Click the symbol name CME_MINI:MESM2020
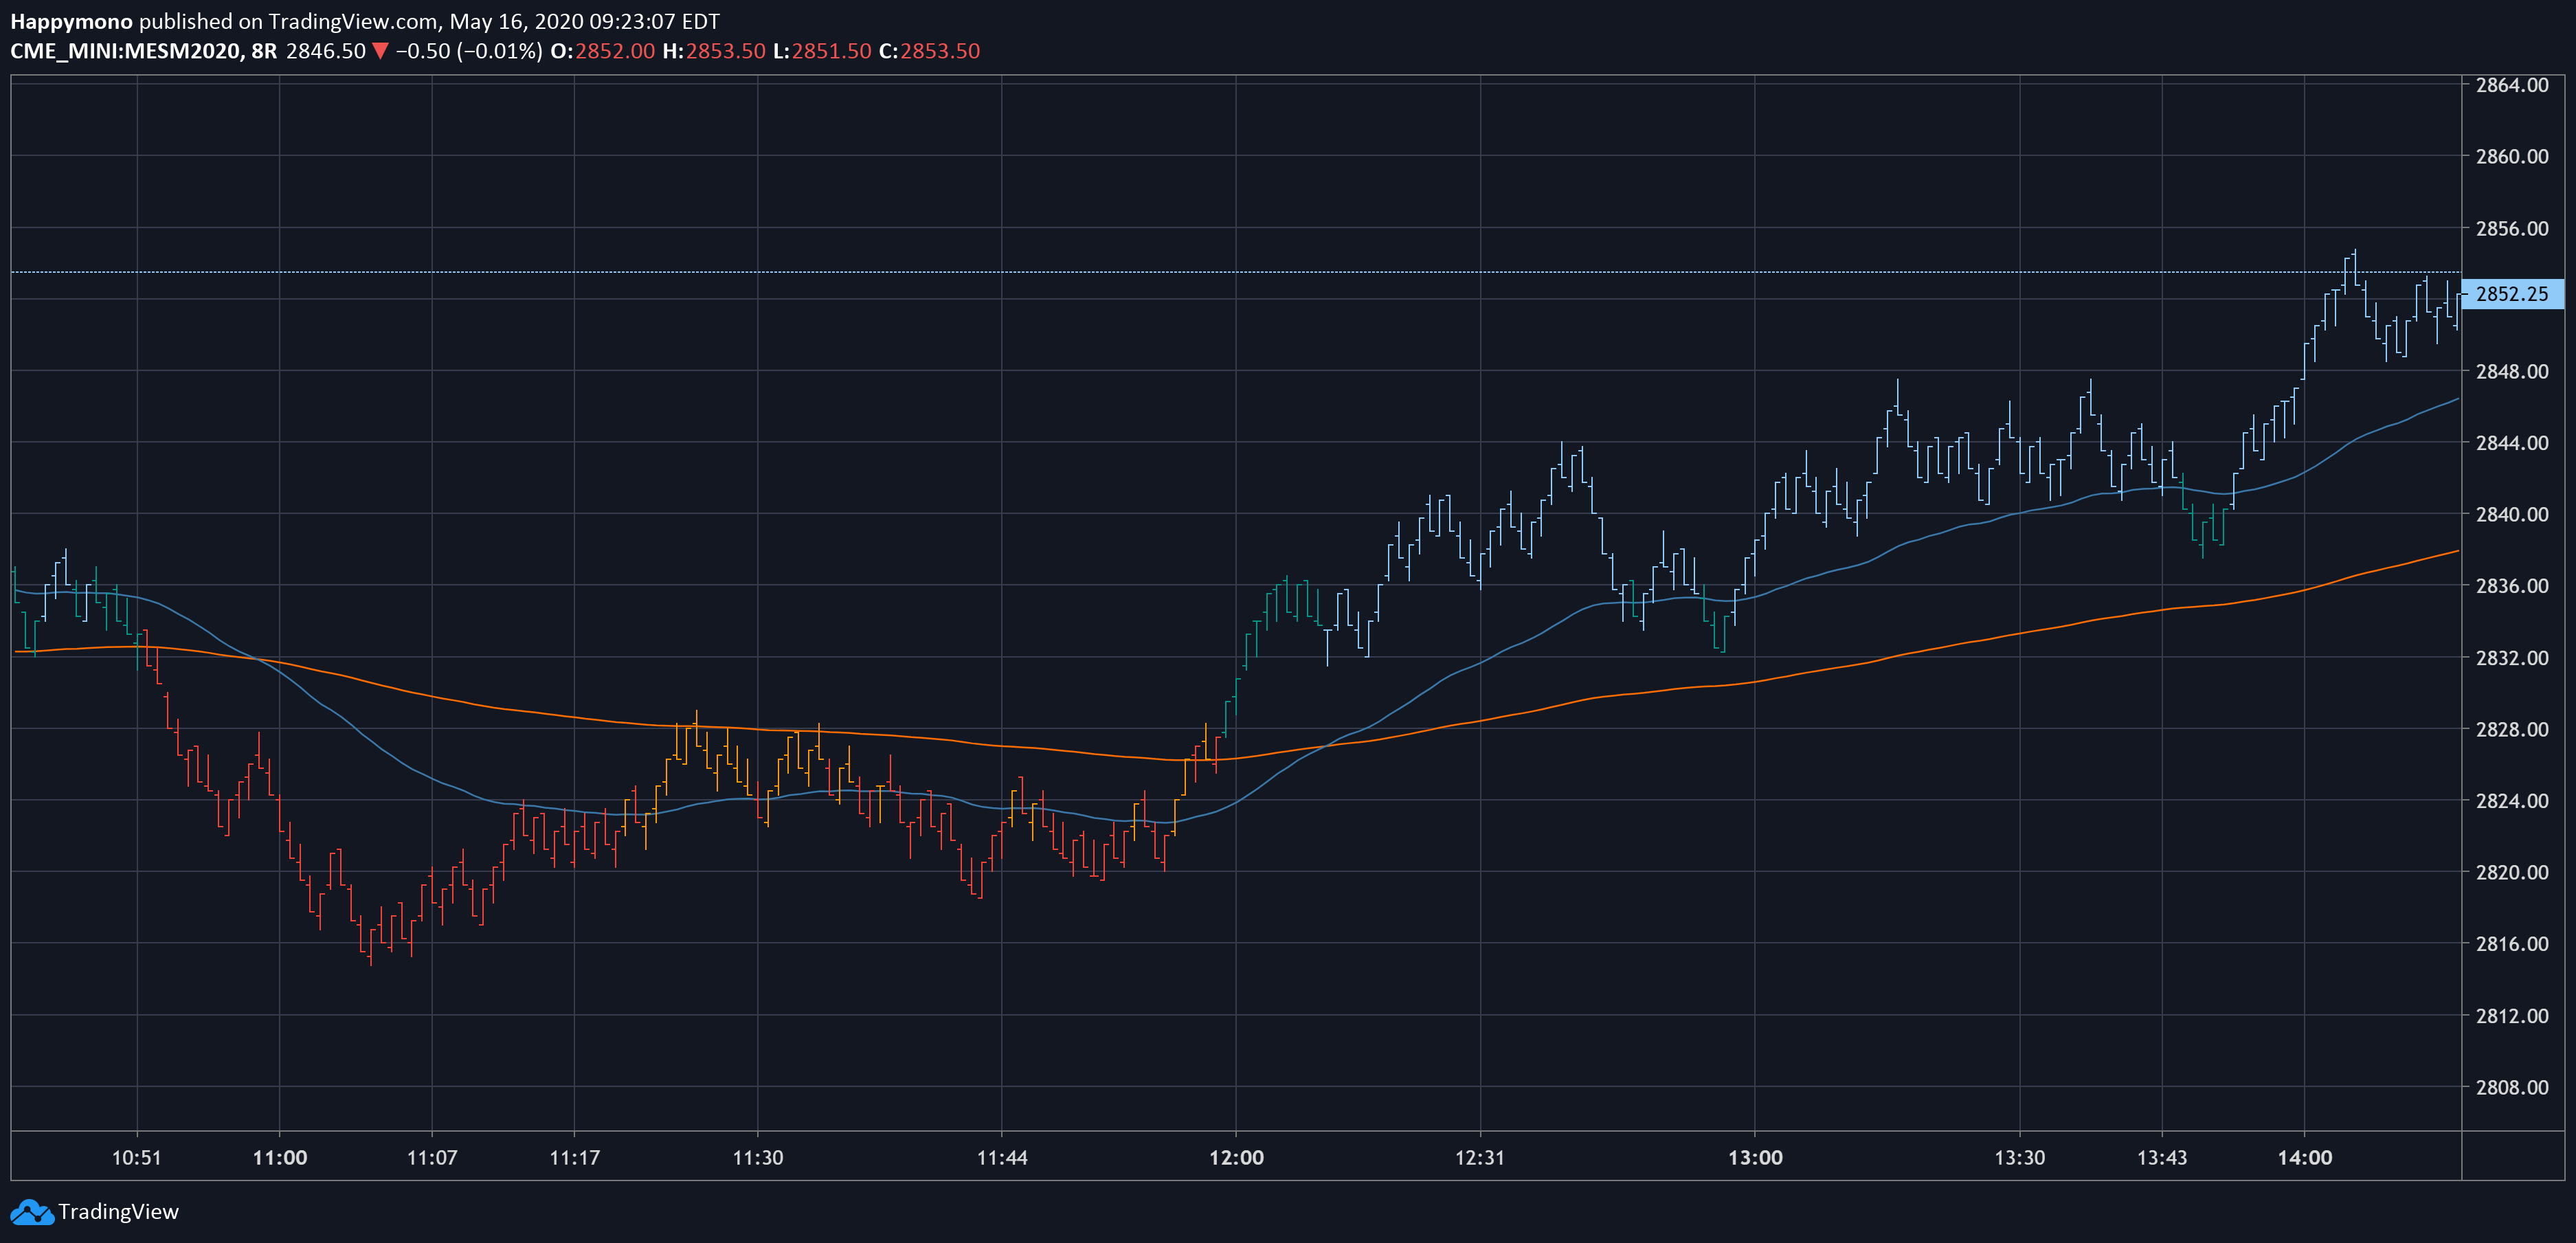Image resolution: width=2576 pixels, height=1243 pixels. pyautogui.click(x=125, y=51)
